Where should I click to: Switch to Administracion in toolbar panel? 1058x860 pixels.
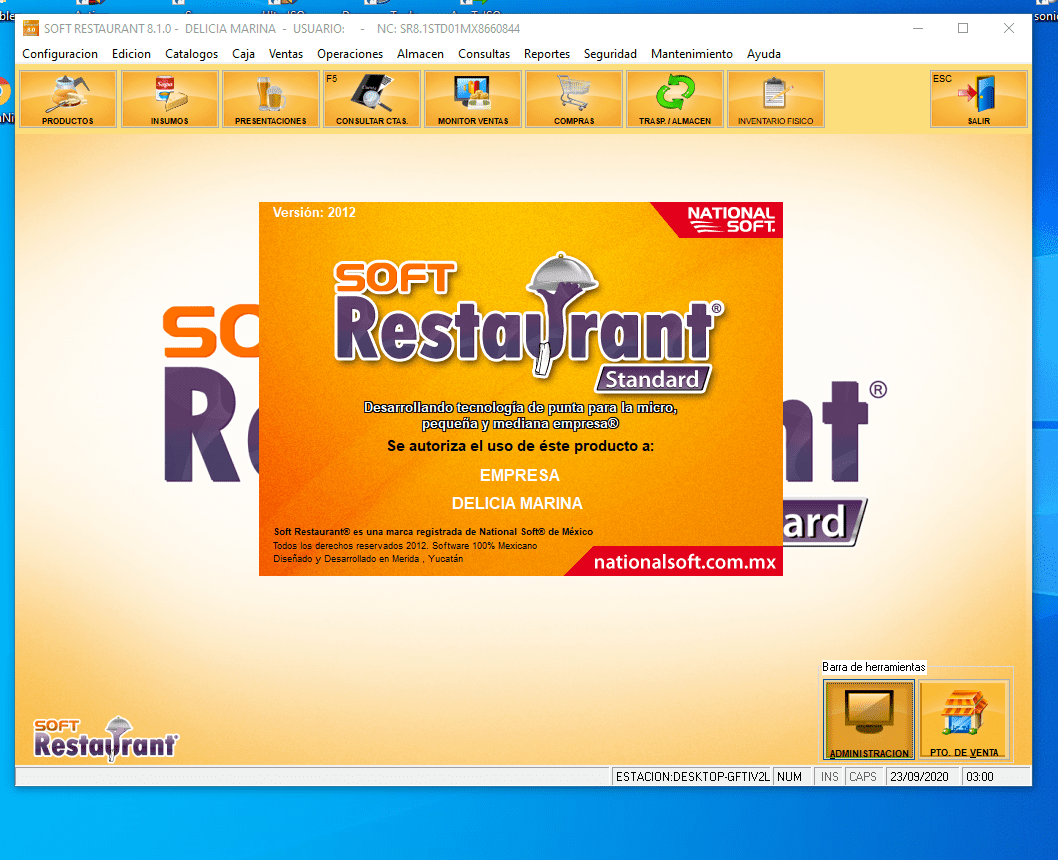pyautogui.click(x=868, y=719)
